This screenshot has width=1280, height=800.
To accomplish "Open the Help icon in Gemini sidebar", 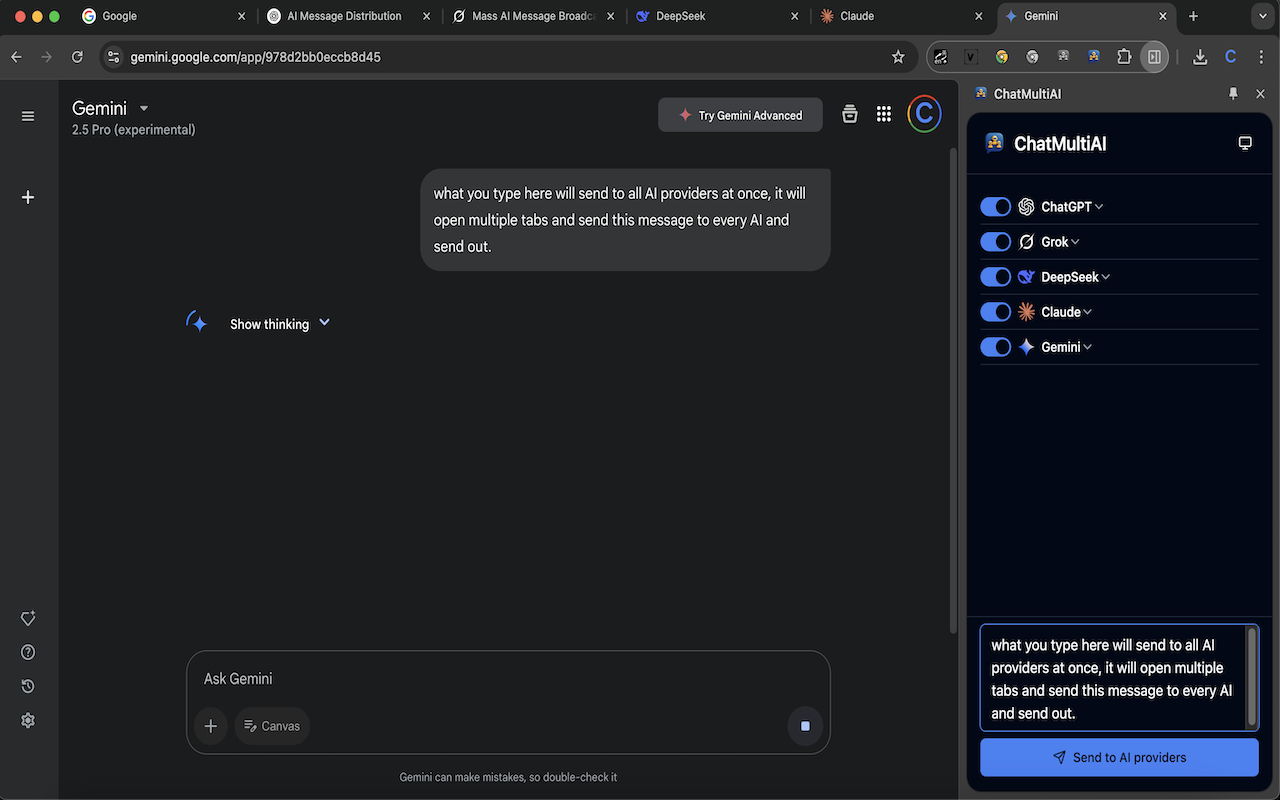I will tap(28, 652).
